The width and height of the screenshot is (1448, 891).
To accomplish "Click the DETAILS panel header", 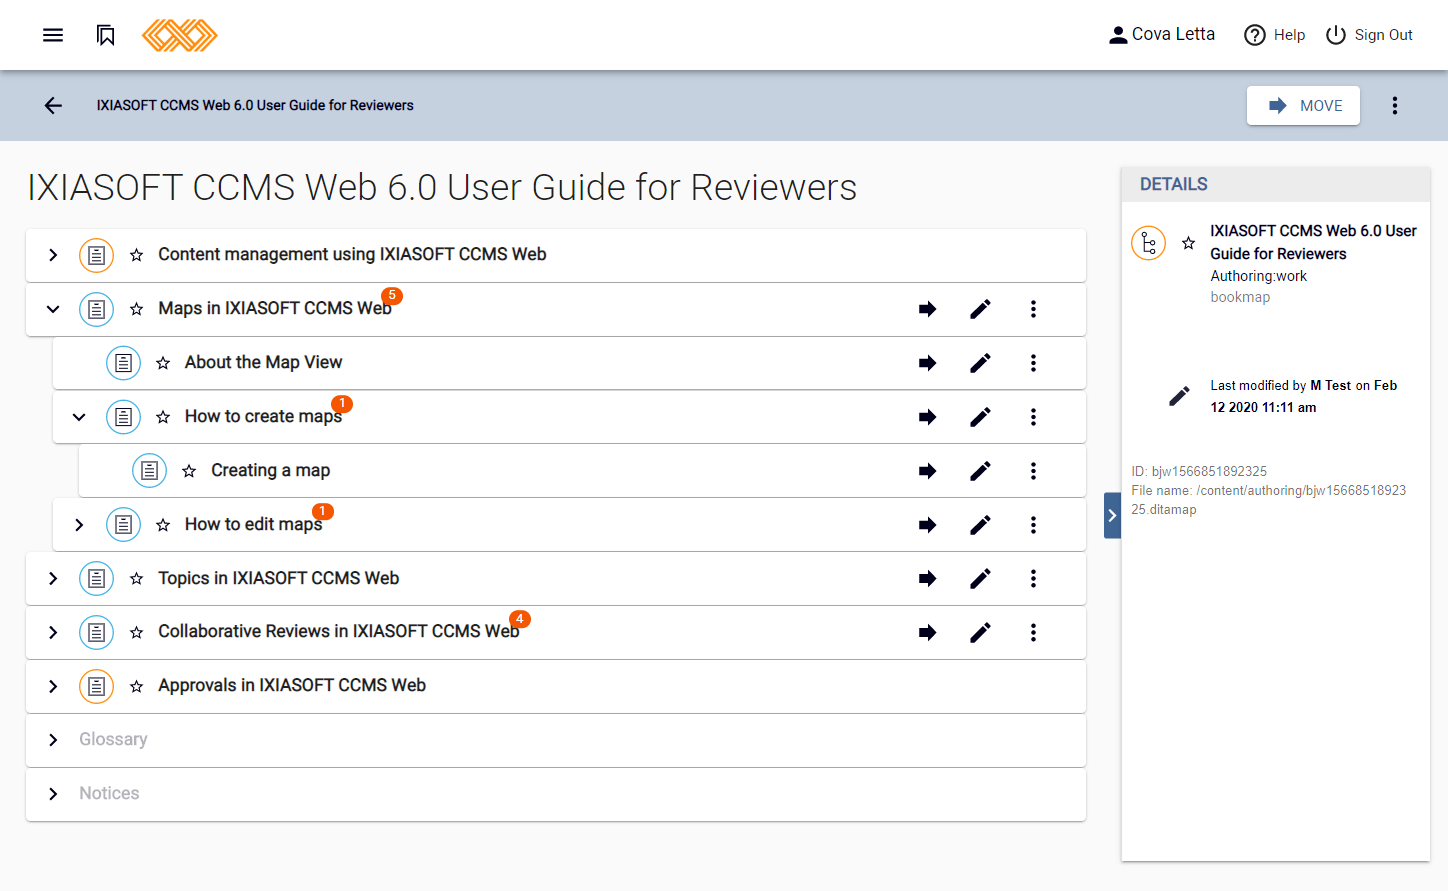I will click(x=1275, y=184).
